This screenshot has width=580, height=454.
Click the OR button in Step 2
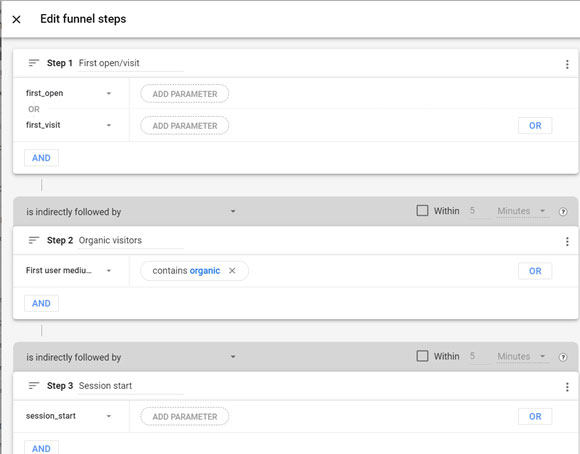click(x=535, y=271)
